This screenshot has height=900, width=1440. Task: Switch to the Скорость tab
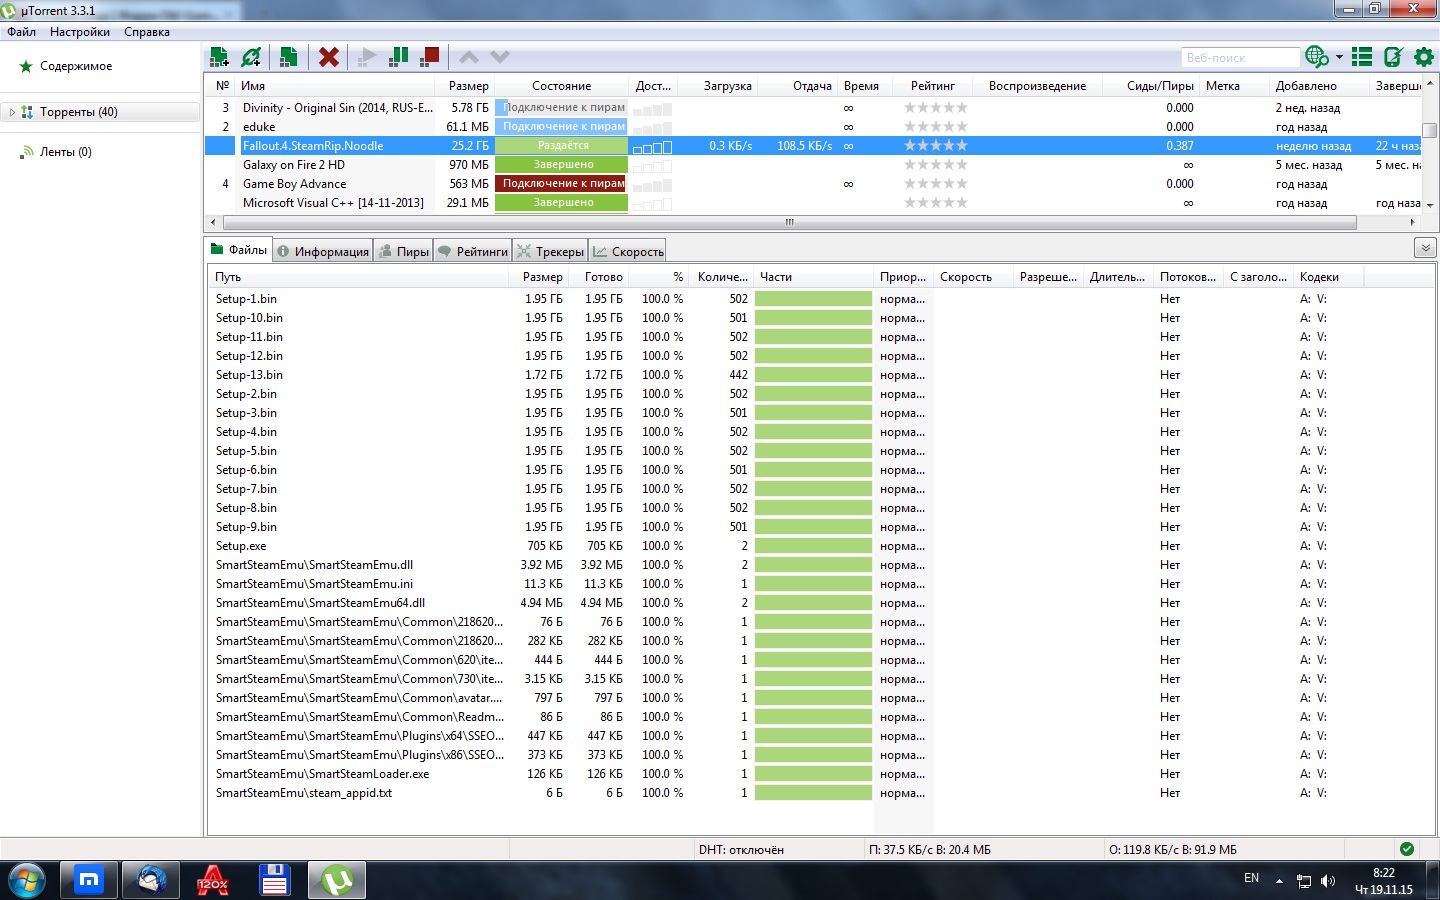click(628, 251)
